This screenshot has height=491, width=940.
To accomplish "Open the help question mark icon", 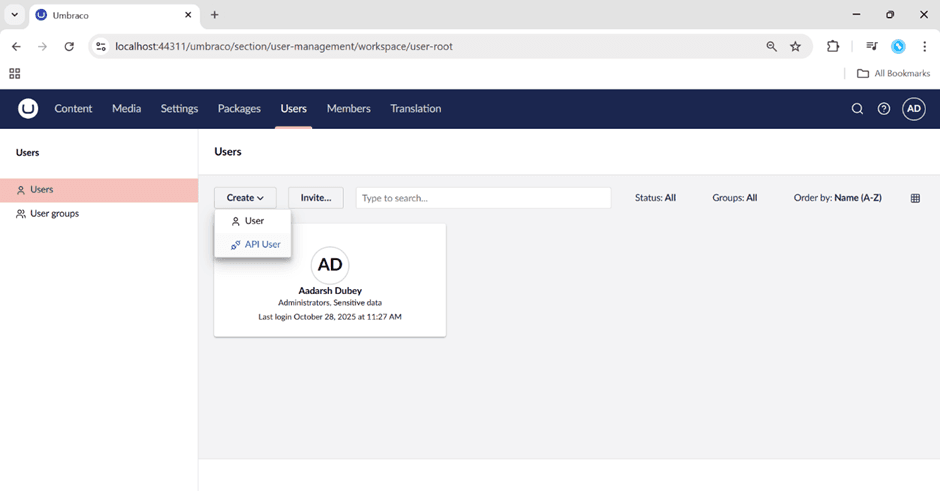I will pos(884,109).
